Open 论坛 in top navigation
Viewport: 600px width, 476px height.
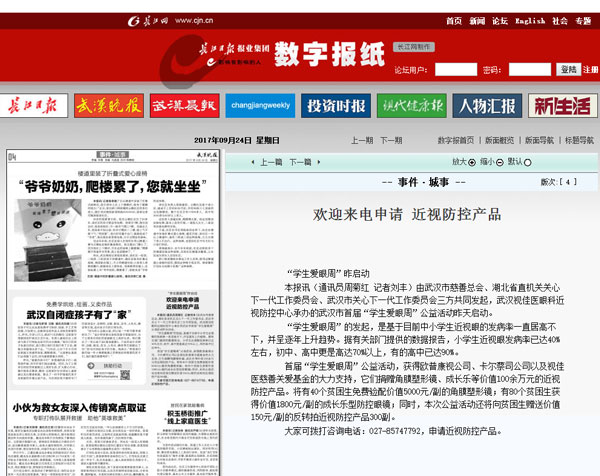coord(500,21)
